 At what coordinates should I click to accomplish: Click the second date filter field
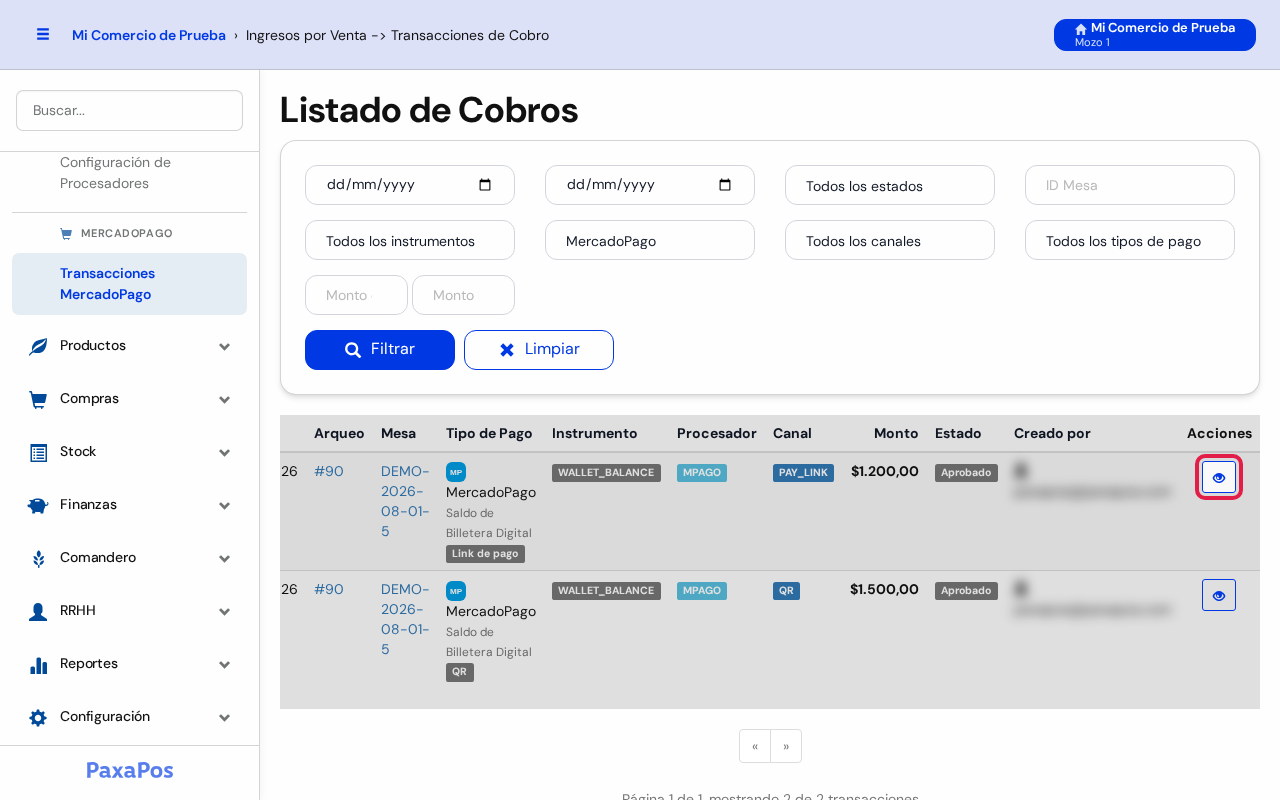[x=650, y=185]
